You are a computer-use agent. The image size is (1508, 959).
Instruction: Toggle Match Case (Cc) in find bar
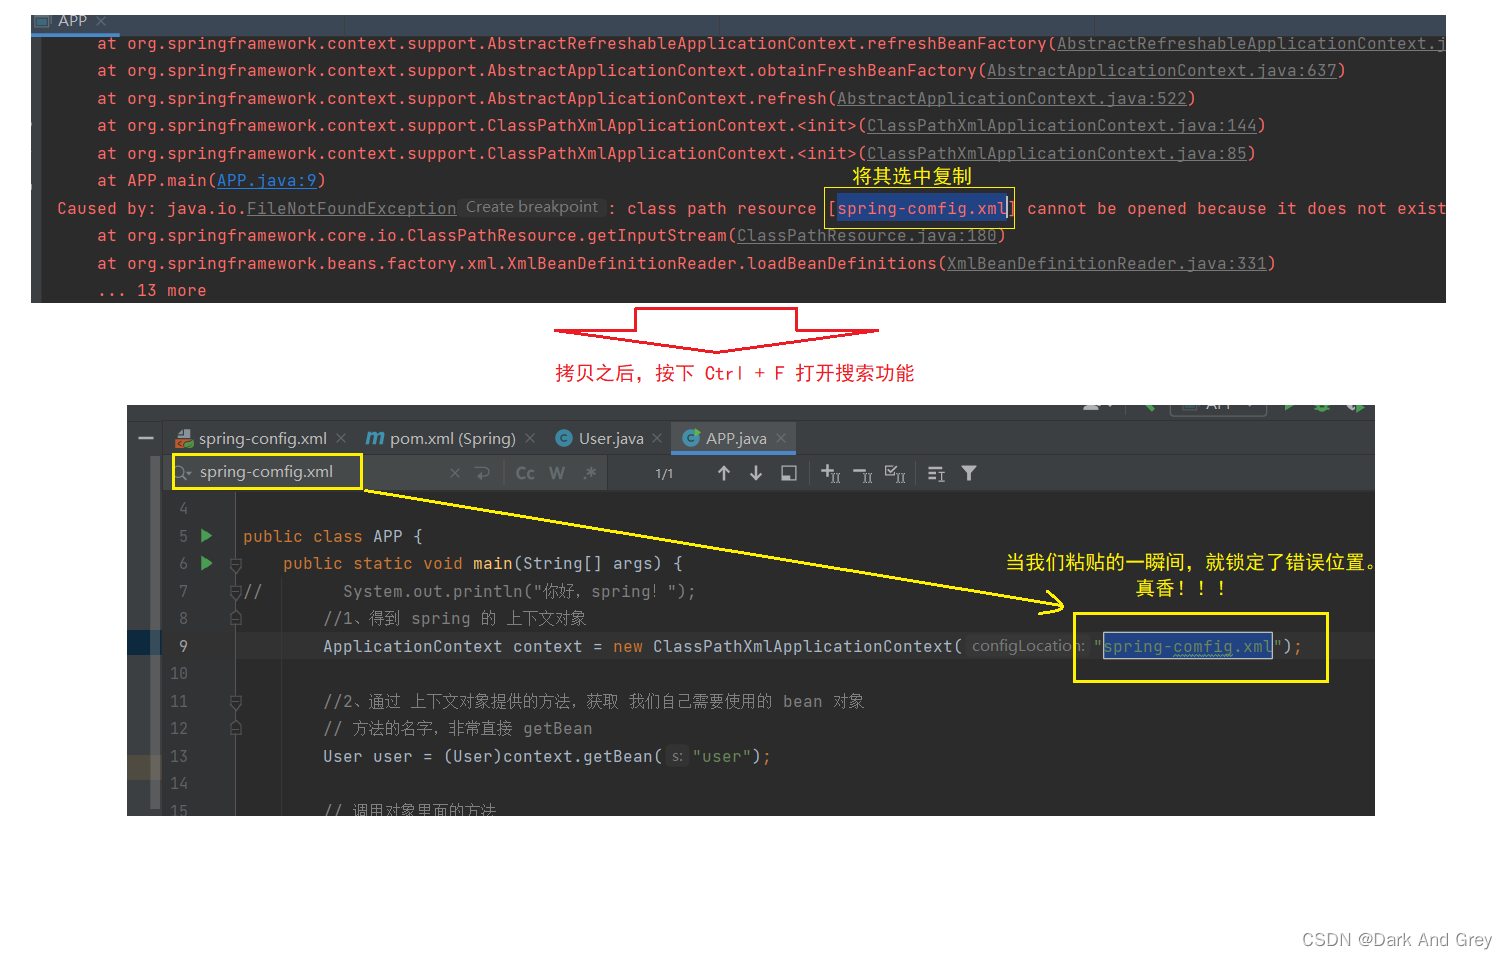pos(525,473)
